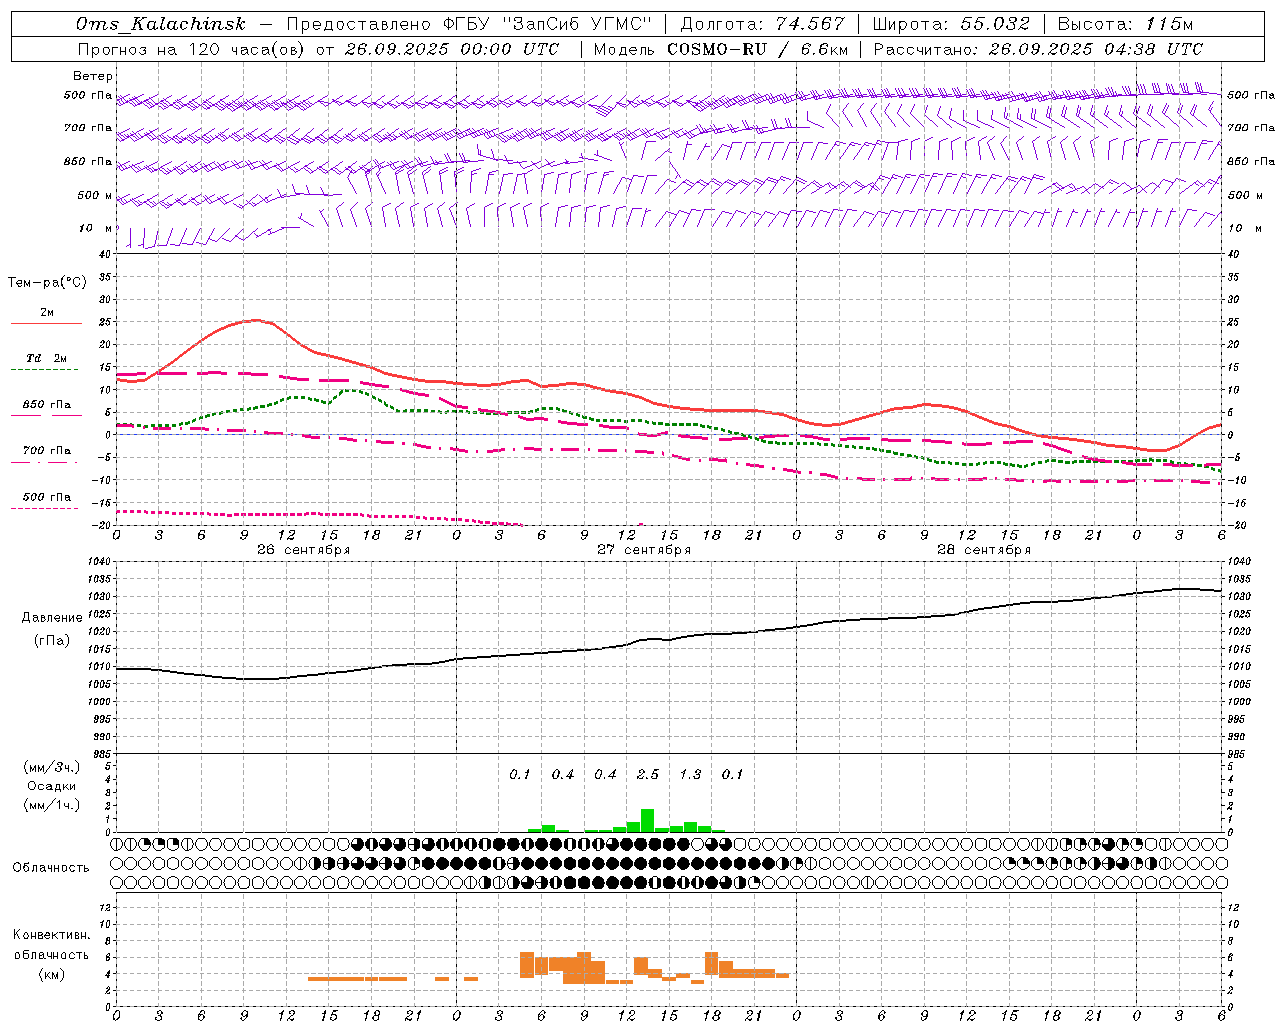
Task: Click the dotted 500 гПа temperature legend line
Action: click(x=46, y=508)
